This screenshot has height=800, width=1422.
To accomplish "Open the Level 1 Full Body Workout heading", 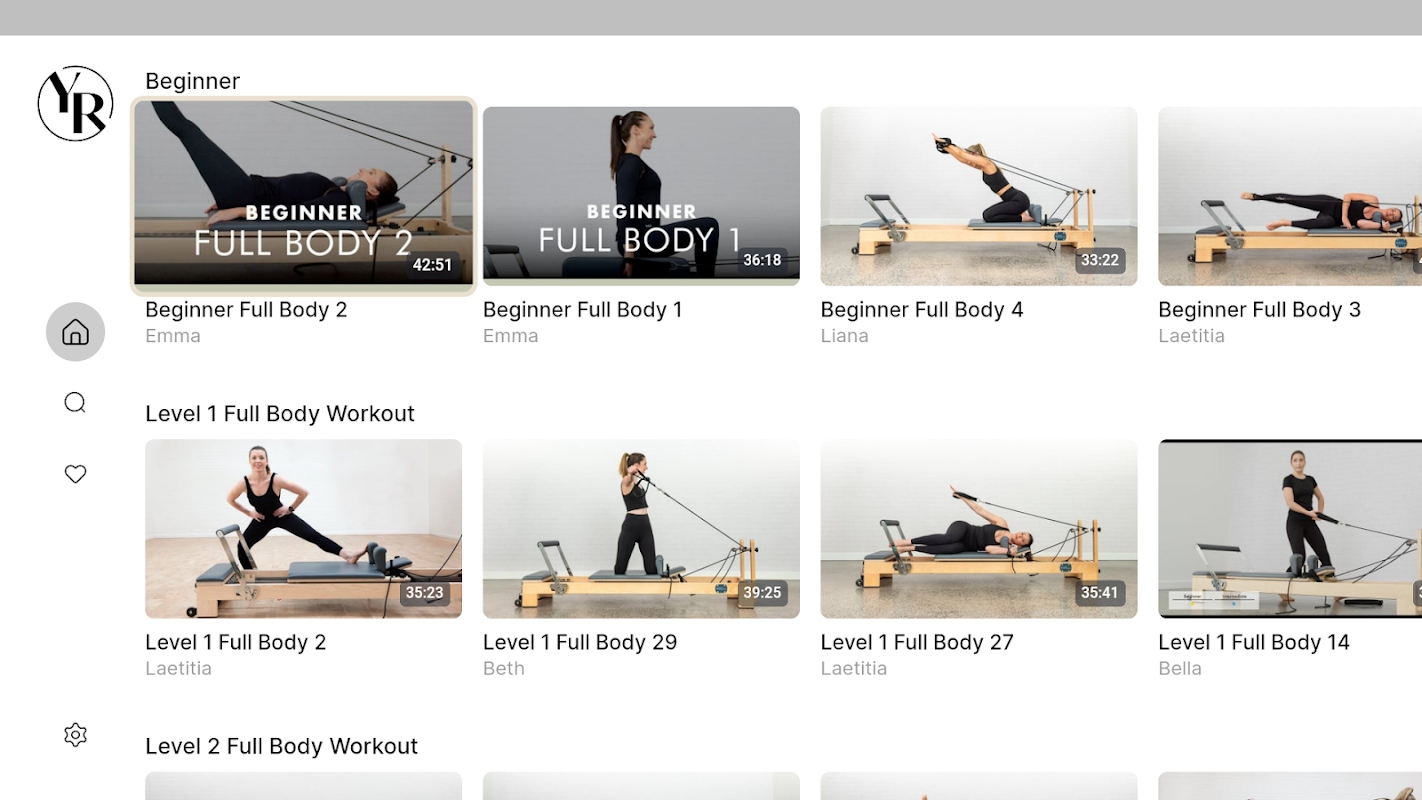I will click(x=280, y=413).
